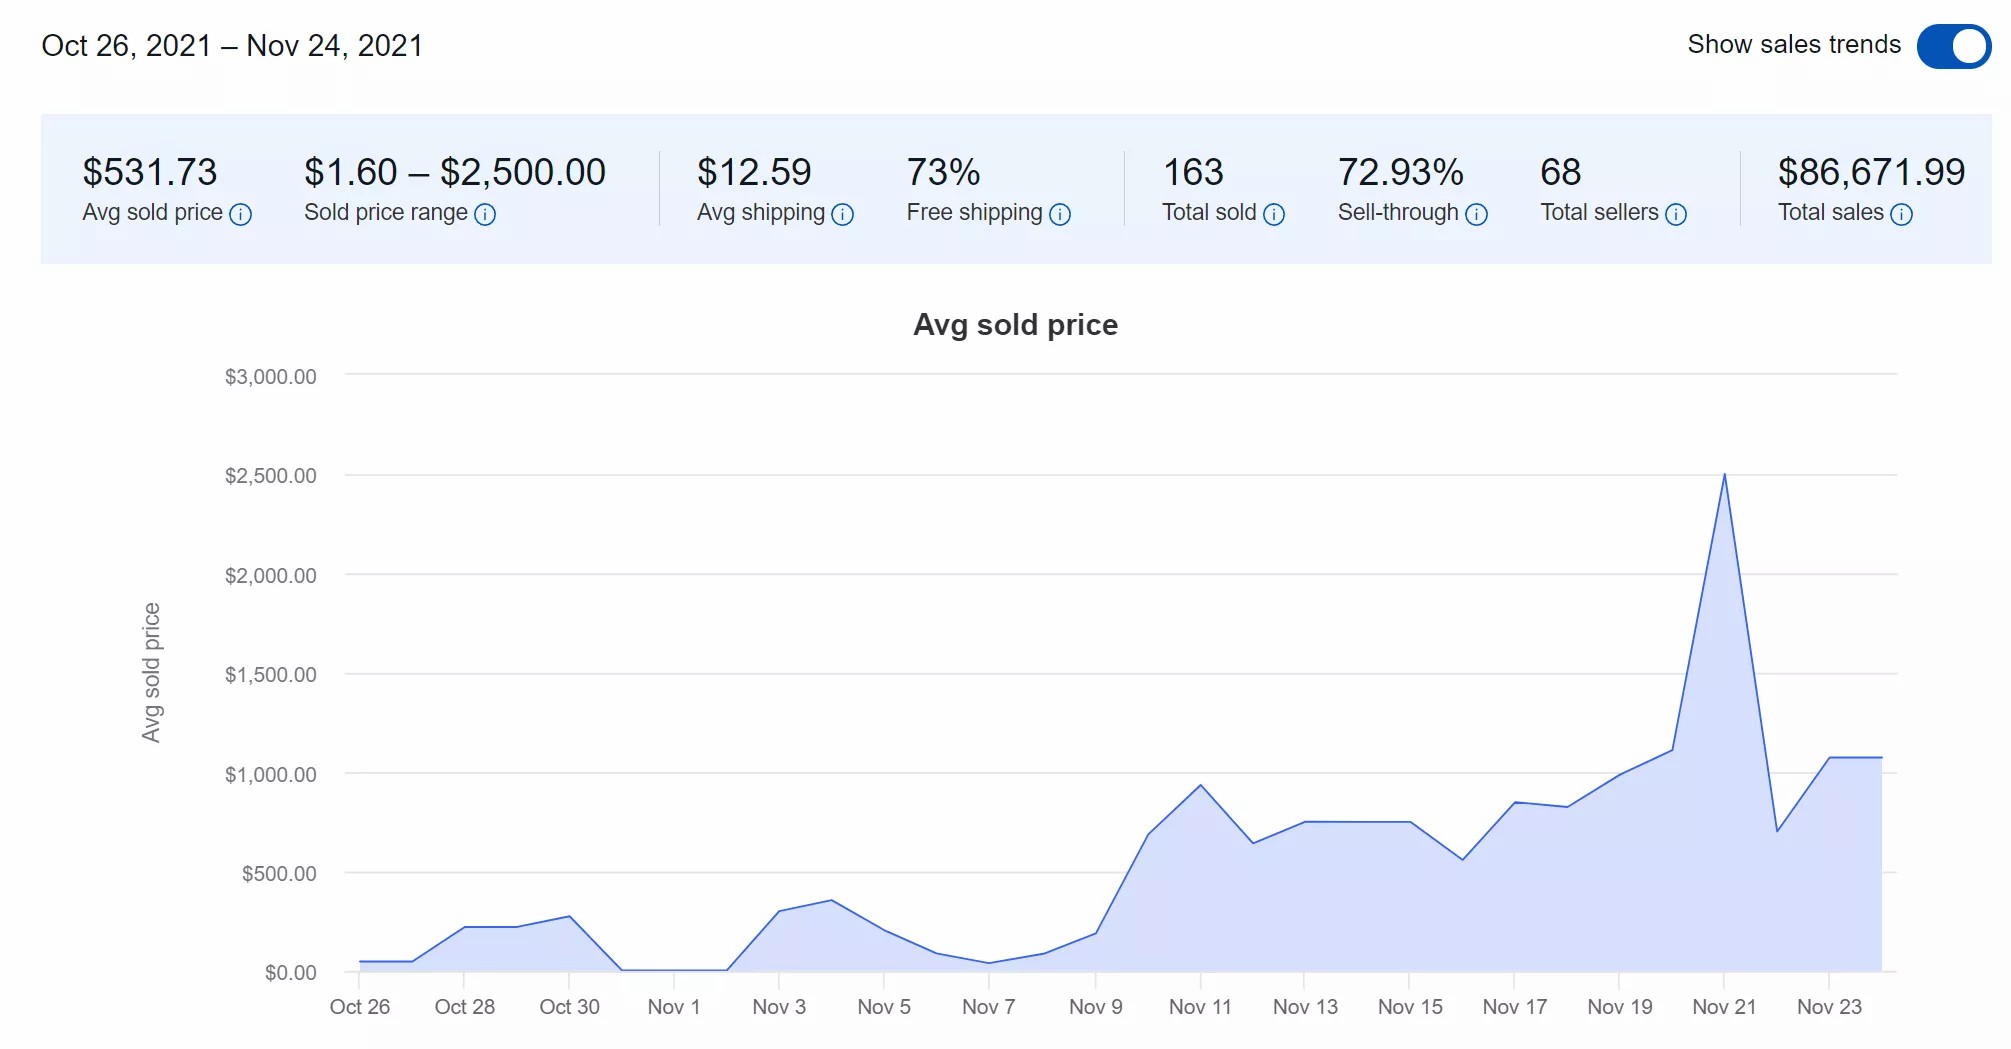This screenshot has height=1049, width=2011.
Task: Click the Total sellers info icon
Action: [1676, 214]
